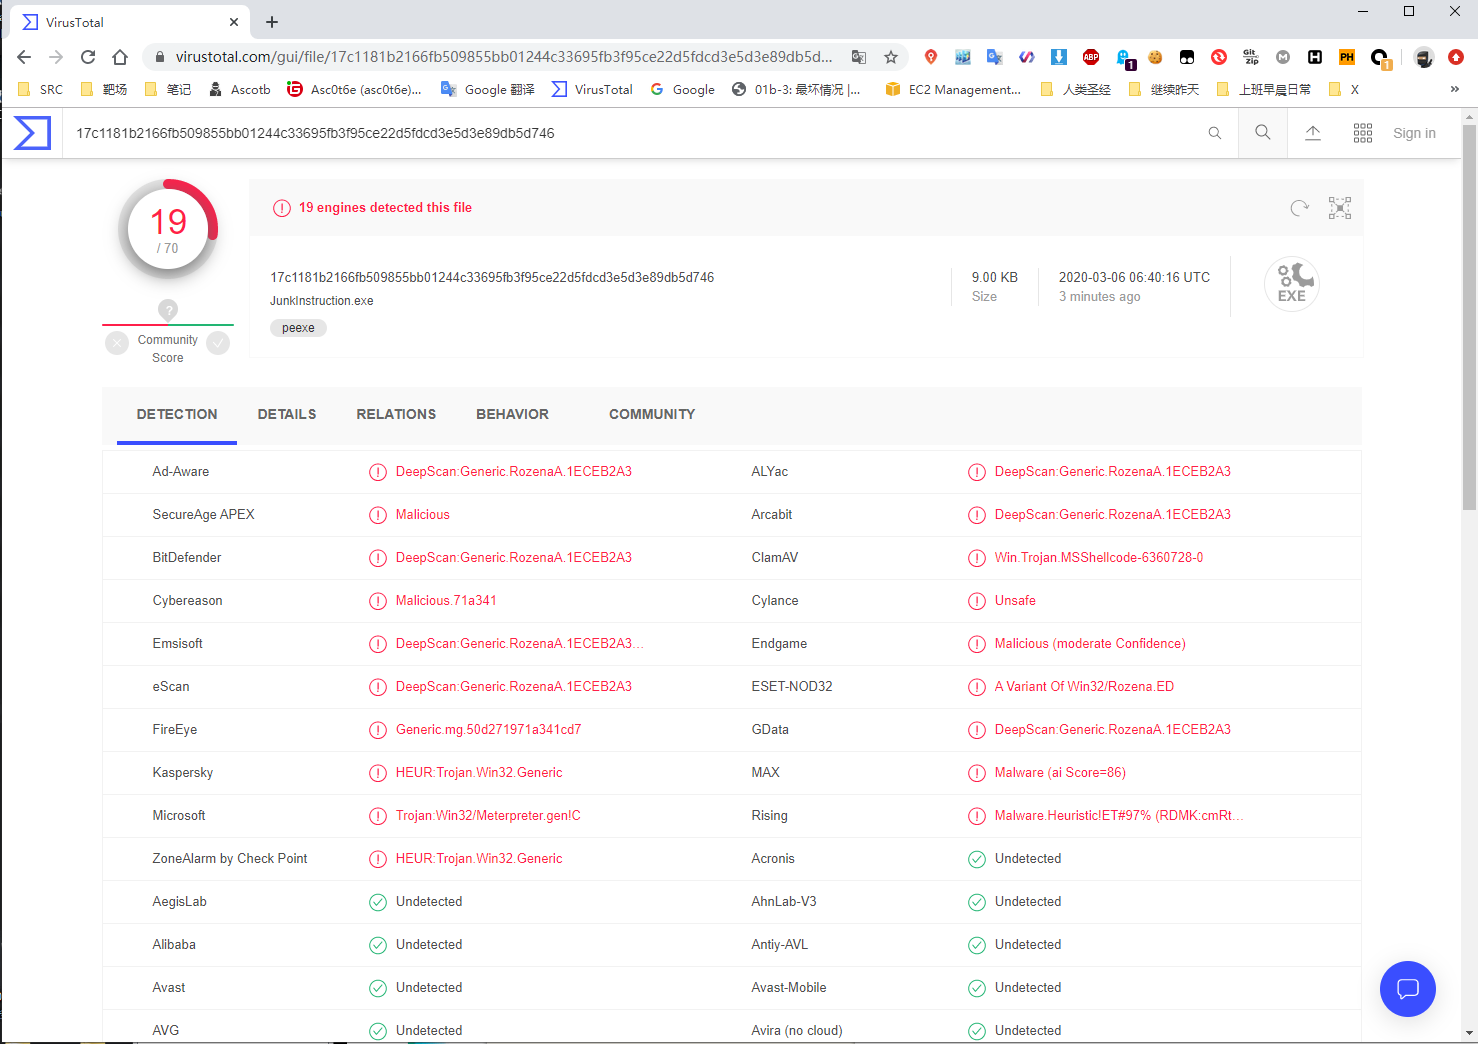Vote positive with the community check icon

[x=218, y=343]
